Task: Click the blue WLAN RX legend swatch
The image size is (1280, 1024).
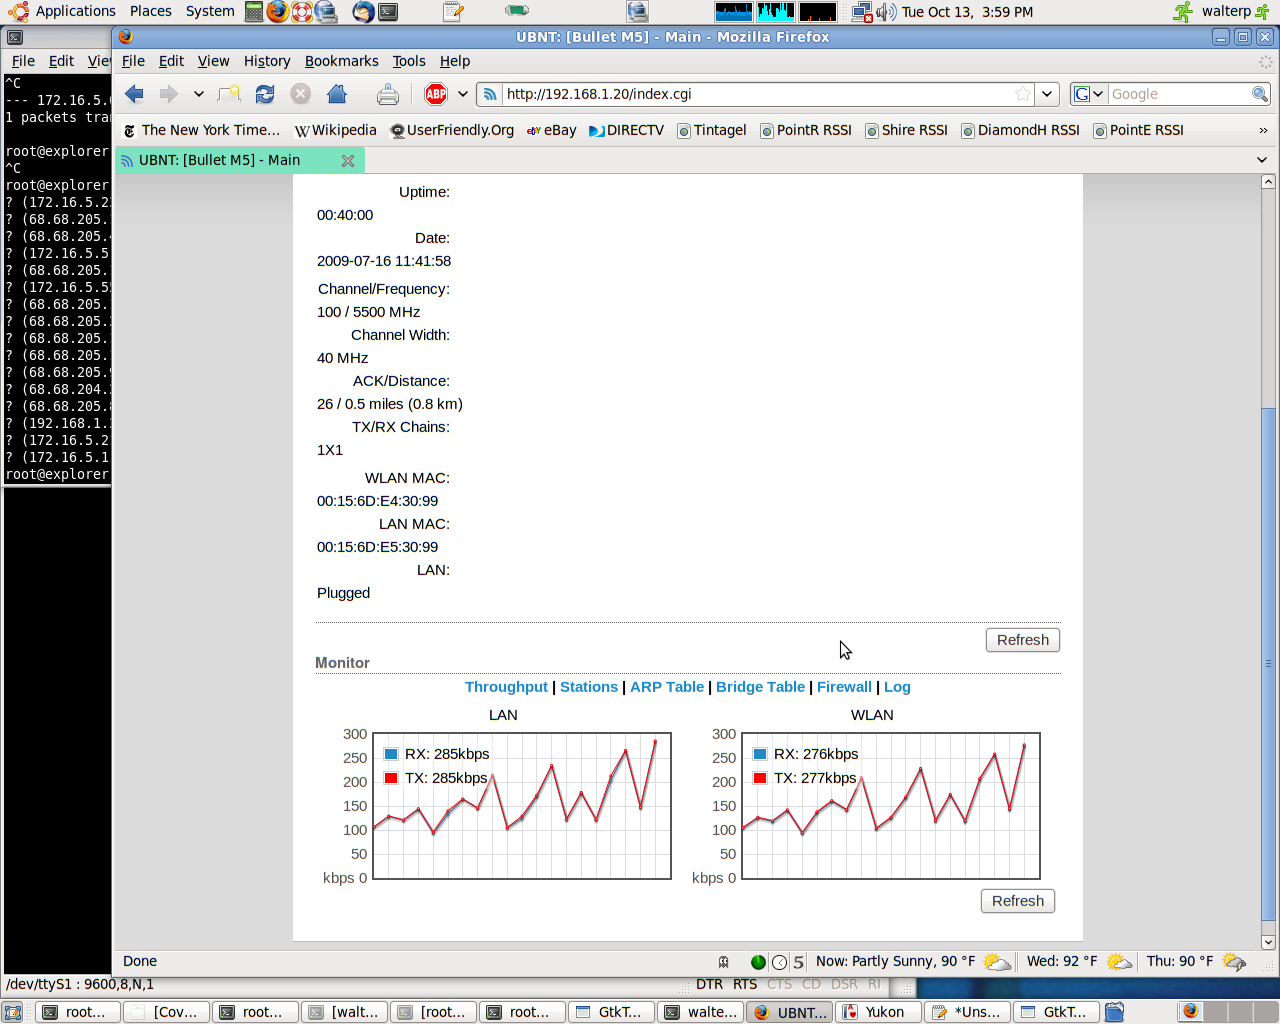Action: tap(760, 754)
